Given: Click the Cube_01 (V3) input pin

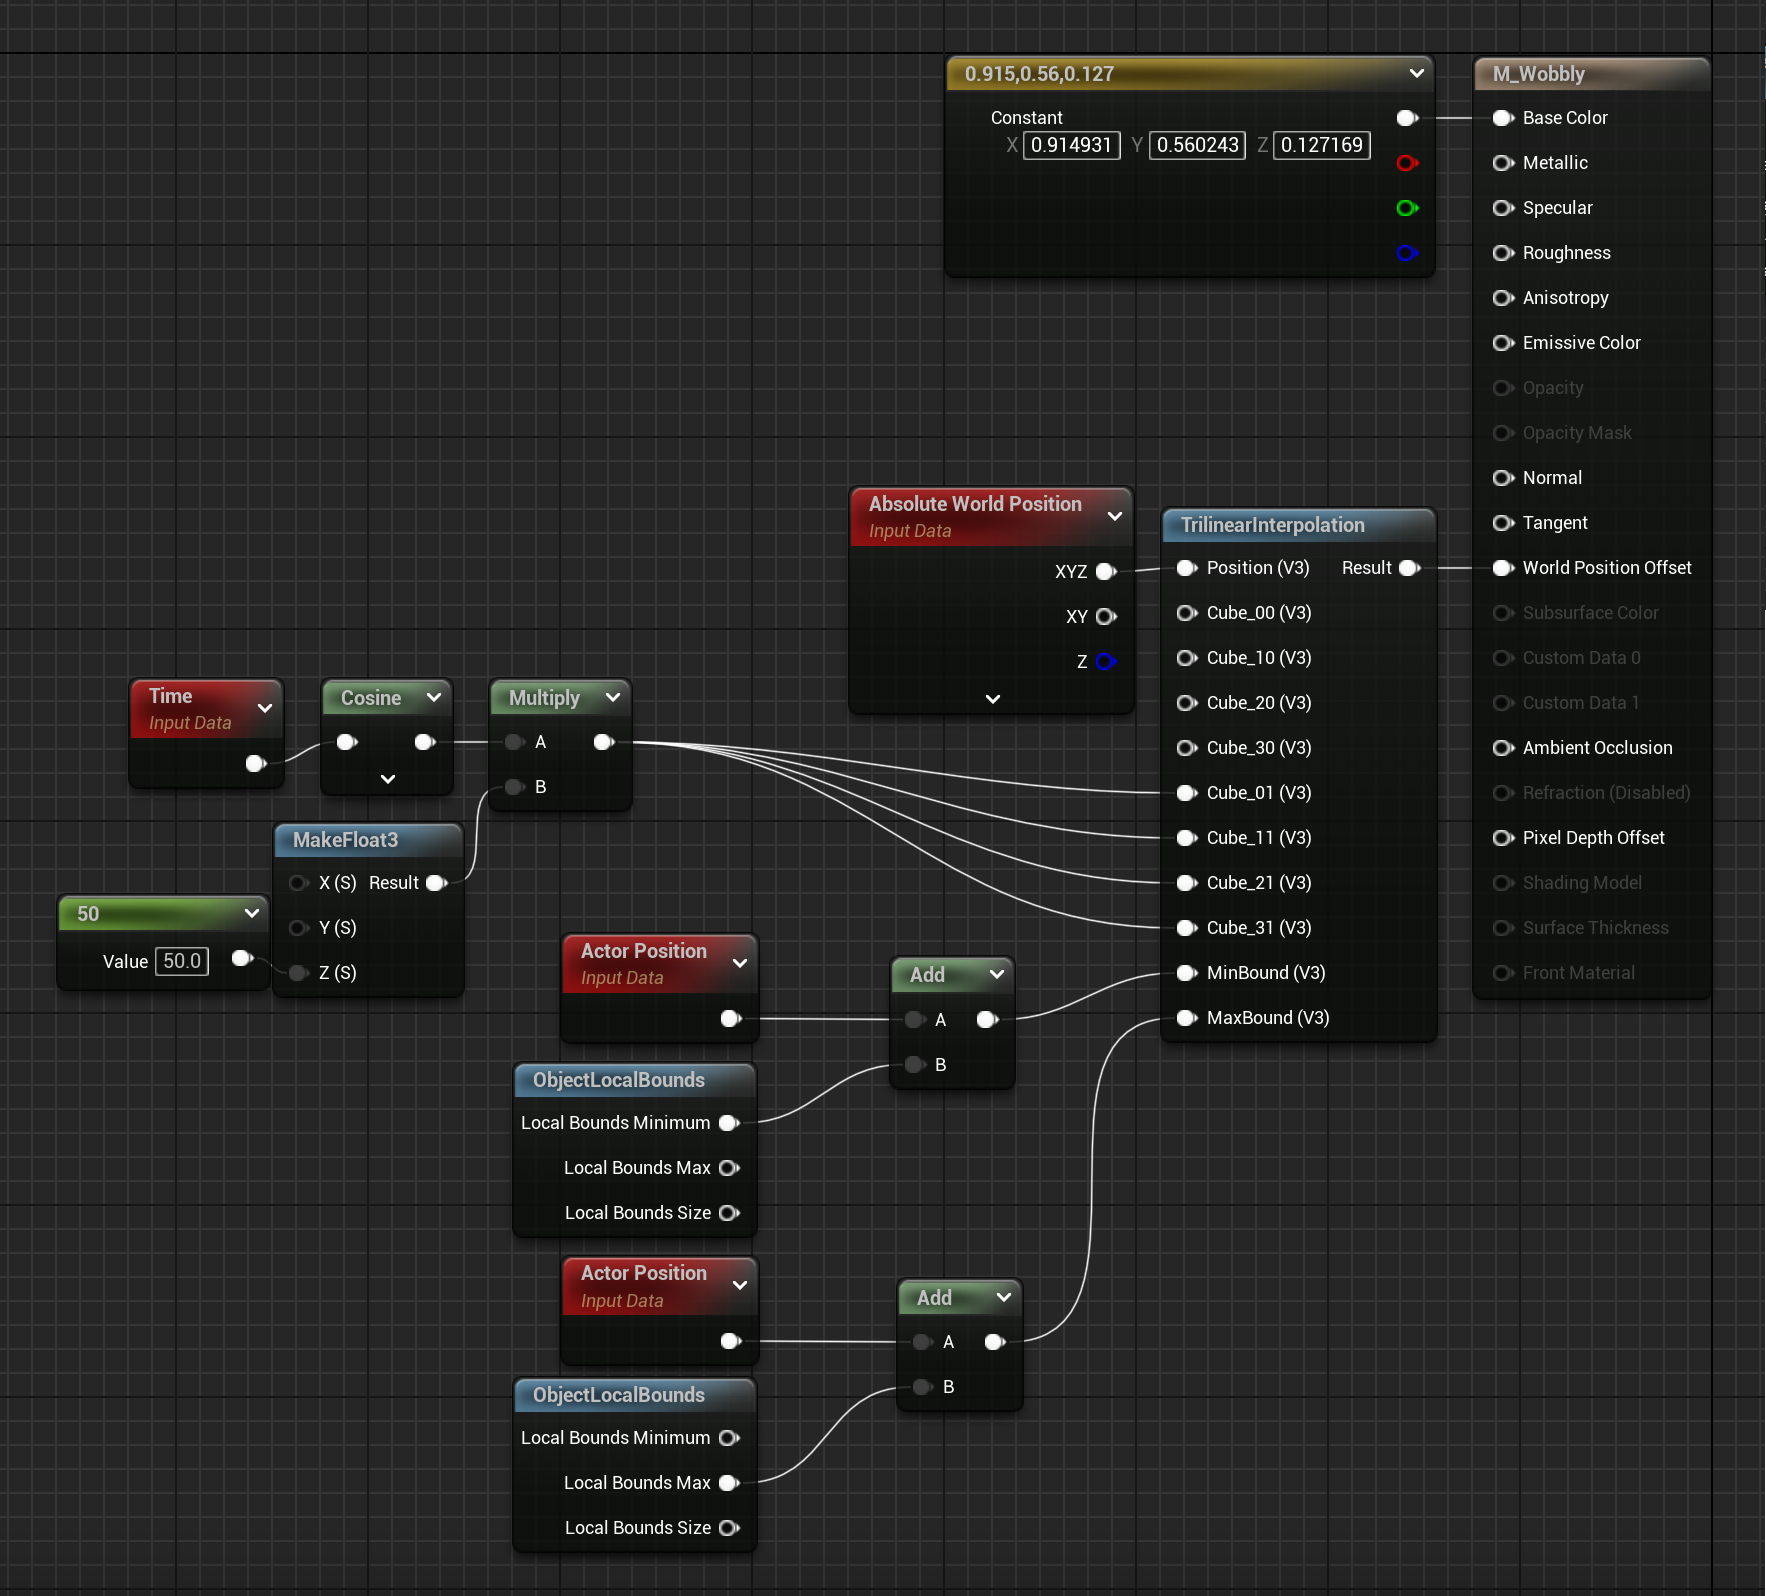Looking at the screenshot, I should click(1187, 793).
